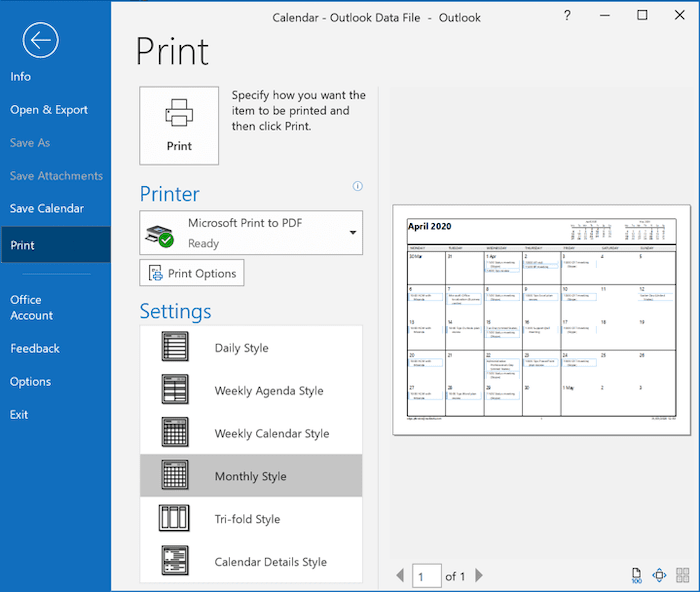
Task: Click the April 2020 calendar preview
Action: (x=542, y=320)
